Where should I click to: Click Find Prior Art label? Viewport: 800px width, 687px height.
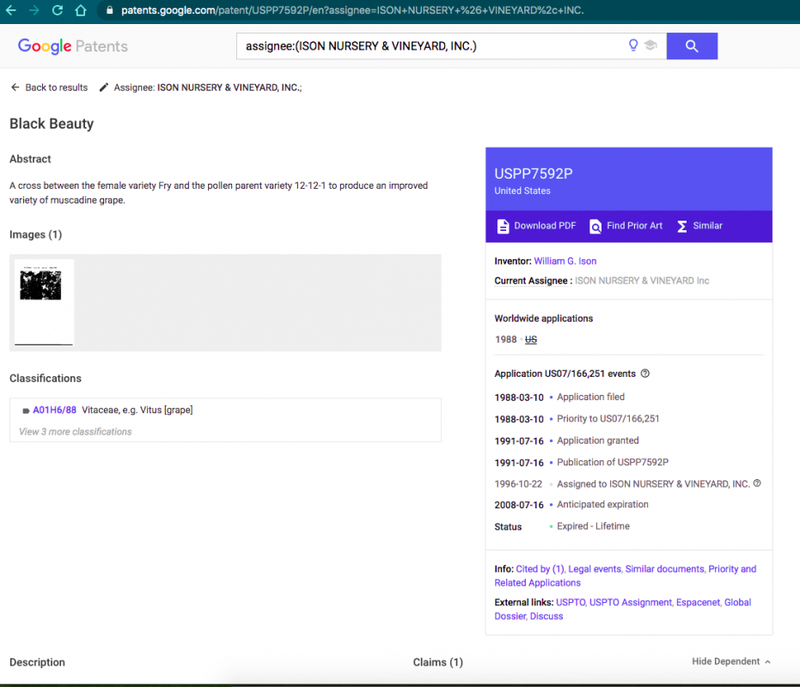[634, 225]
